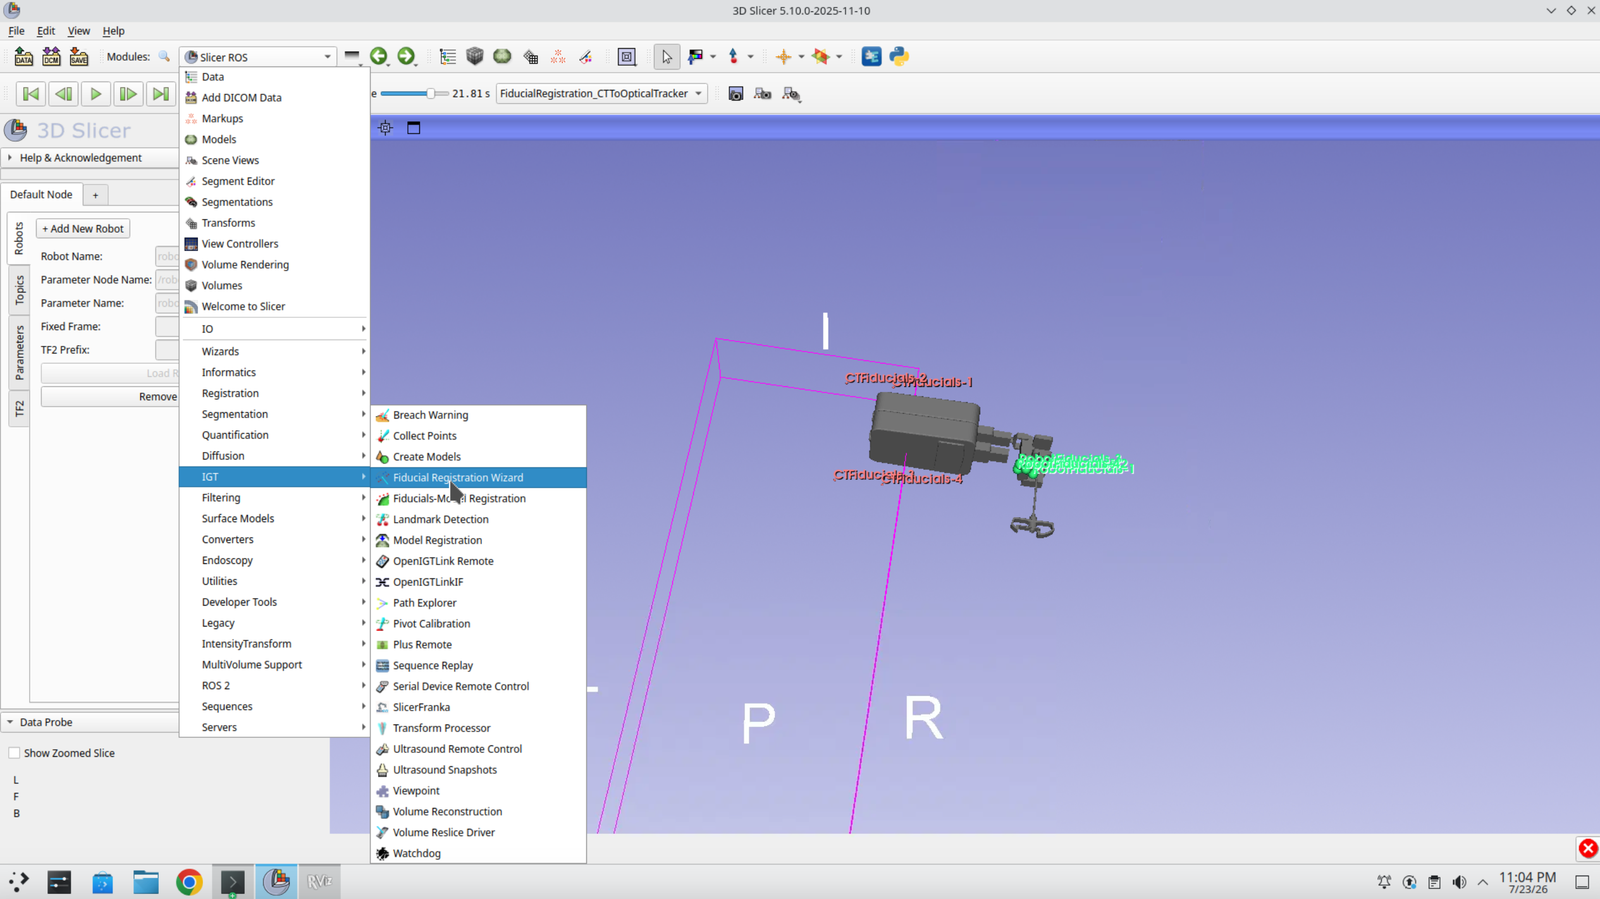Open the DCM DICOM import icon
Viewport: 1600px width, 899px height.
51,57
